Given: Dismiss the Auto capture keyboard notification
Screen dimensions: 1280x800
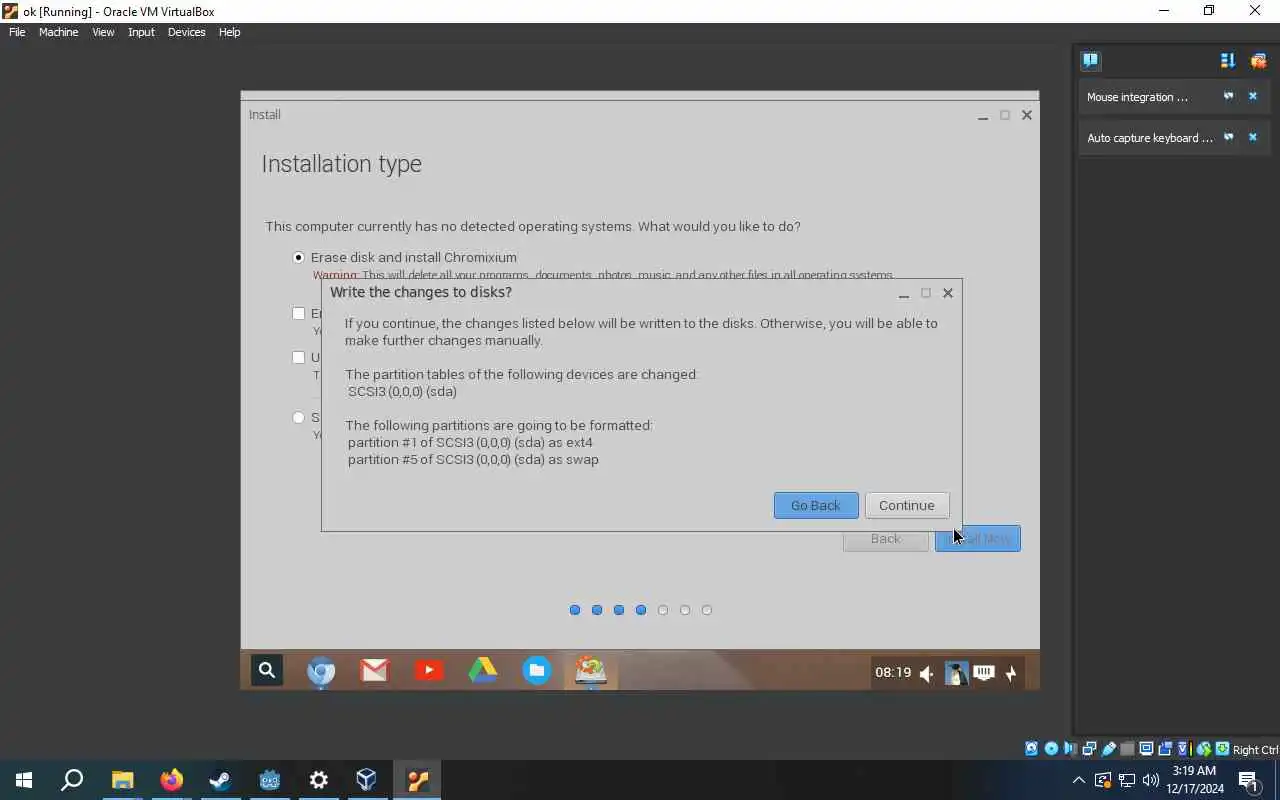Looking at the screenshot, I should click(x=1252, y=138).
